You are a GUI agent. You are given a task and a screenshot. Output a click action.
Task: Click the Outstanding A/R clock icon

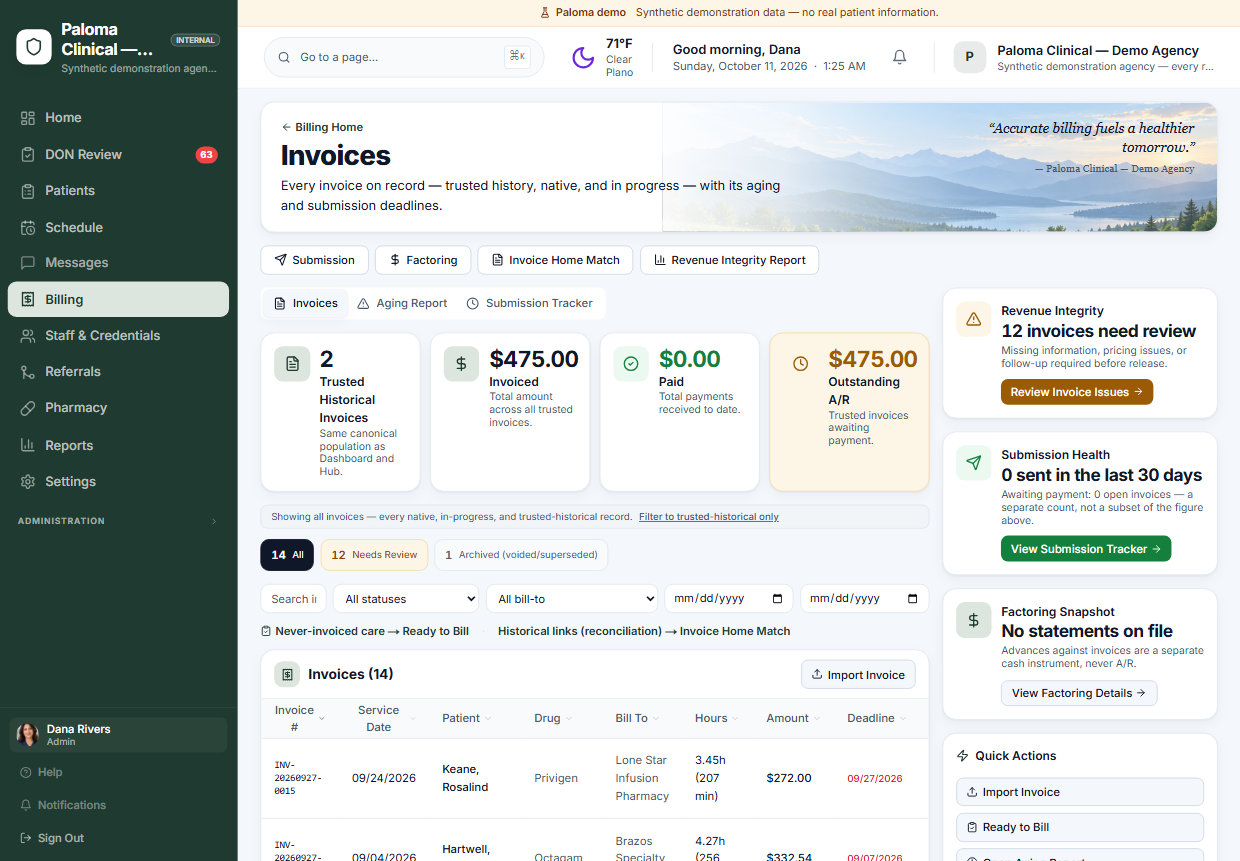[x=800, y=364]
